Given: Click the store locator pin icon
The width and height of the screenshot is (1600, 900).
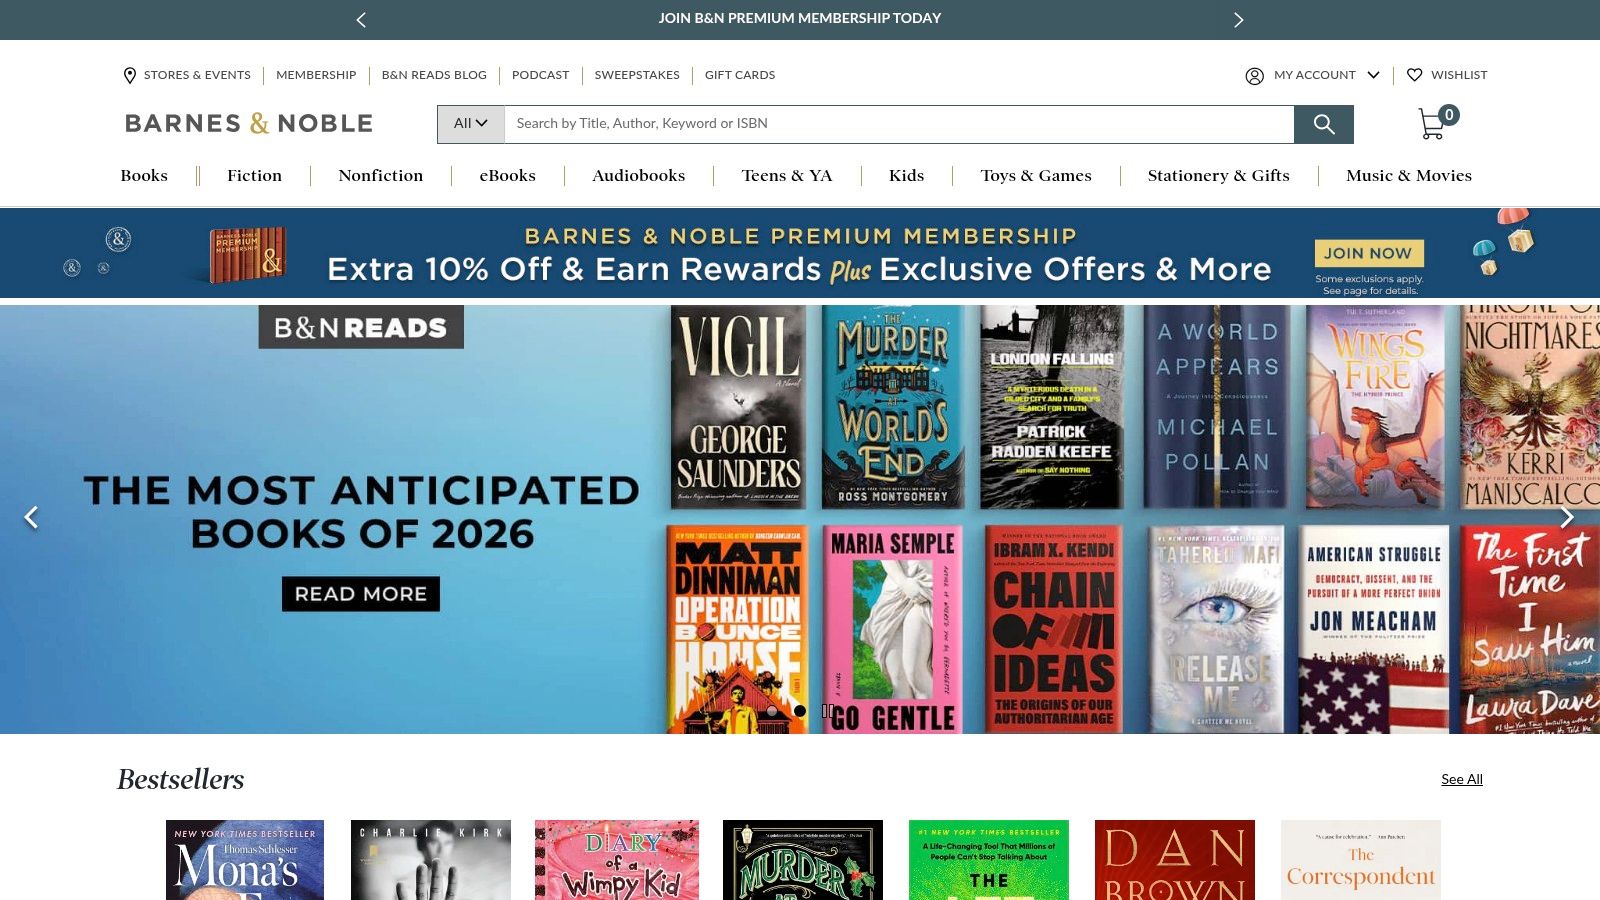Looking at the screenshot, I should point(130,75).
